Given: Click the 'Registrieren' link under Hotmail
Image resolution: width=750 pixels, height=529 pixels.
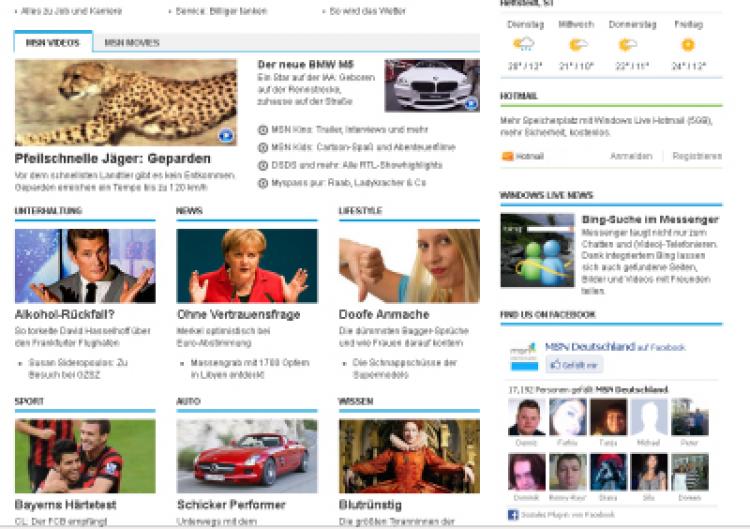Looking at the screenshot, I should (x=696, y=157).
